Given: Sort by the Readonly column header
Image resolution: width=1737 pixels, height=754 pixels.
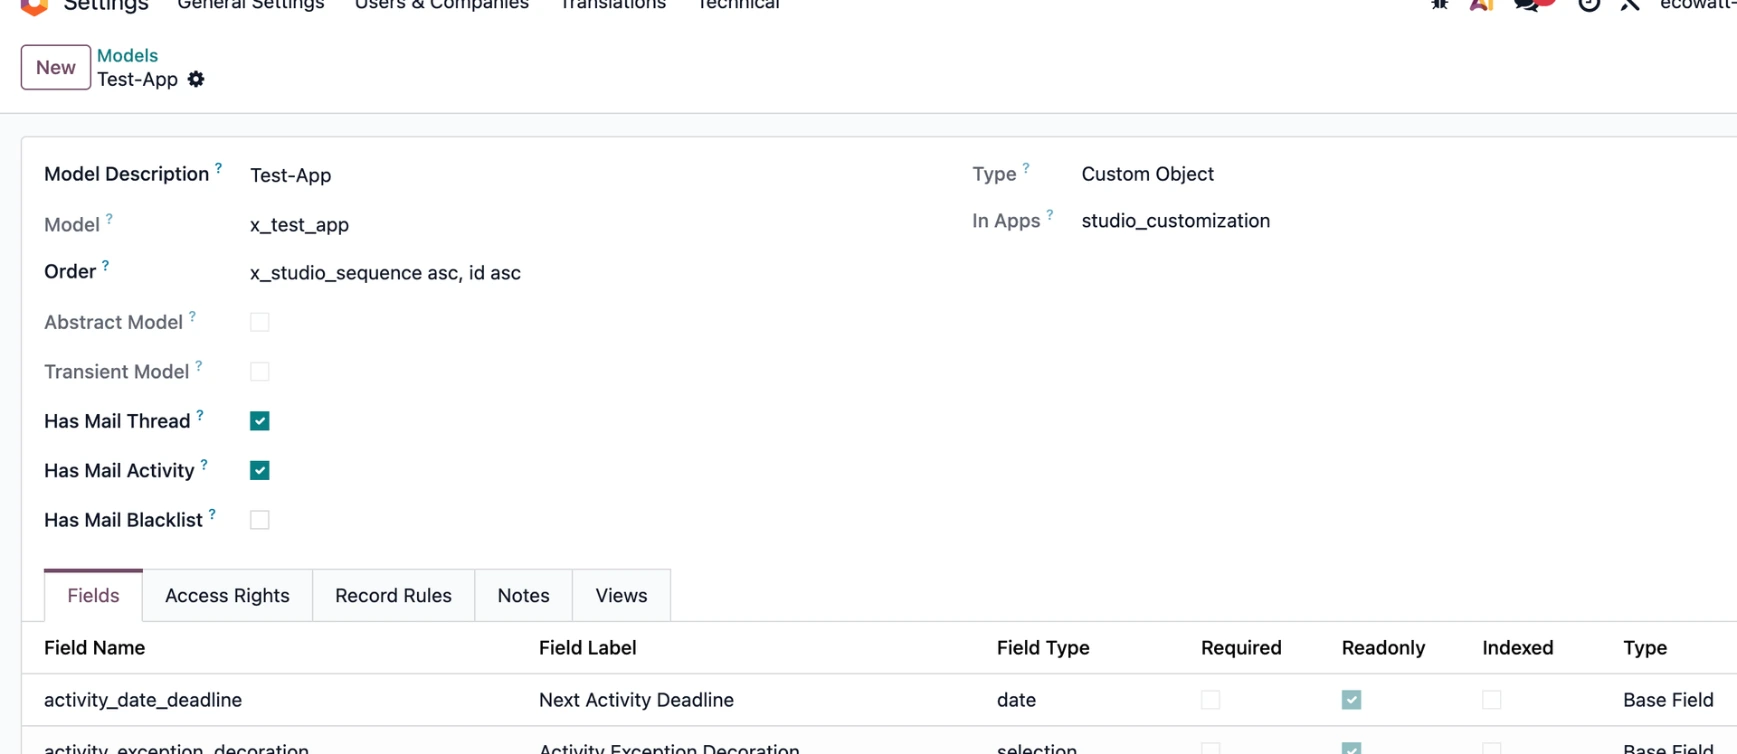Looking at the screenshot, I should (1383, 648).
